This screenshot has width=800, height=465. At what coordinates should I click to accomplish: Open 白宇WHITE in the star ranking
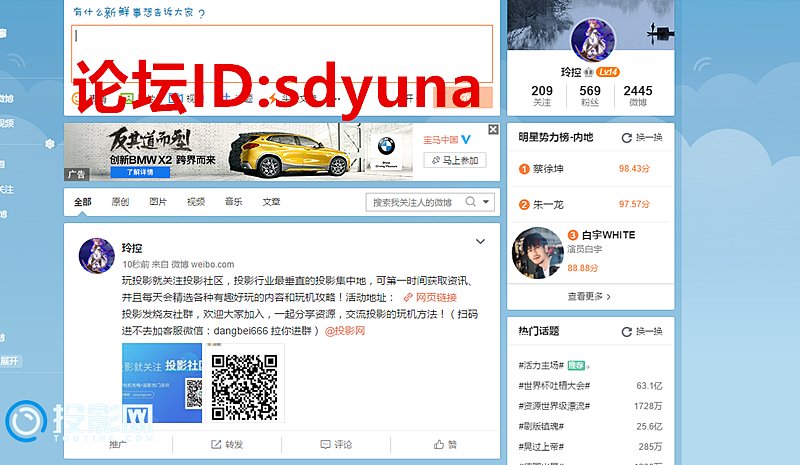[608, 235]
